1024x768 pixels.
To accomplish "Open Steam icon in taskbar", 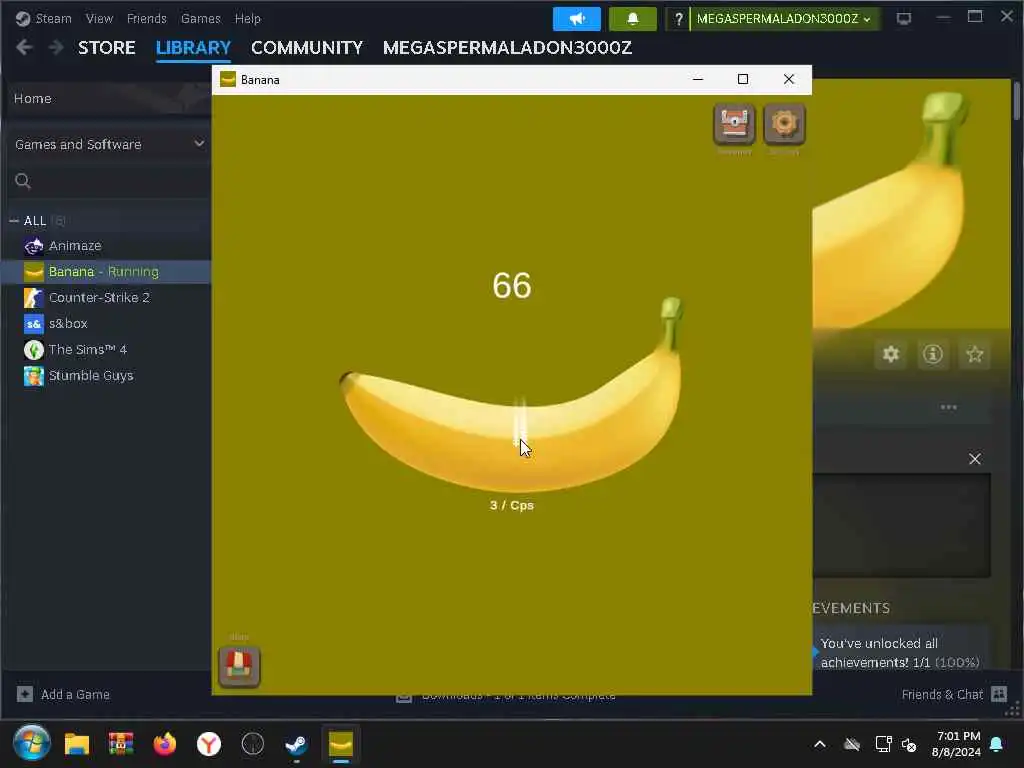I will [296, 744].
